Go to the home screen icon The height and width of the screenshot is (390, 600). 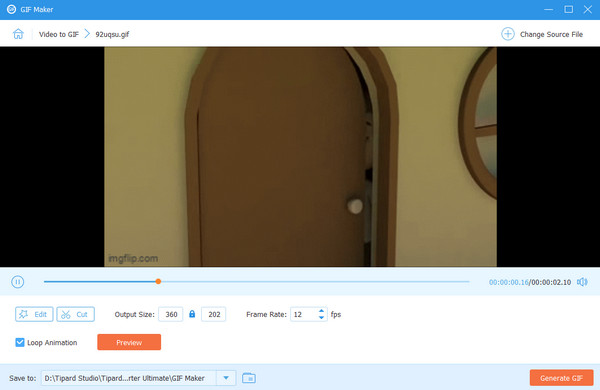(18, 34)
